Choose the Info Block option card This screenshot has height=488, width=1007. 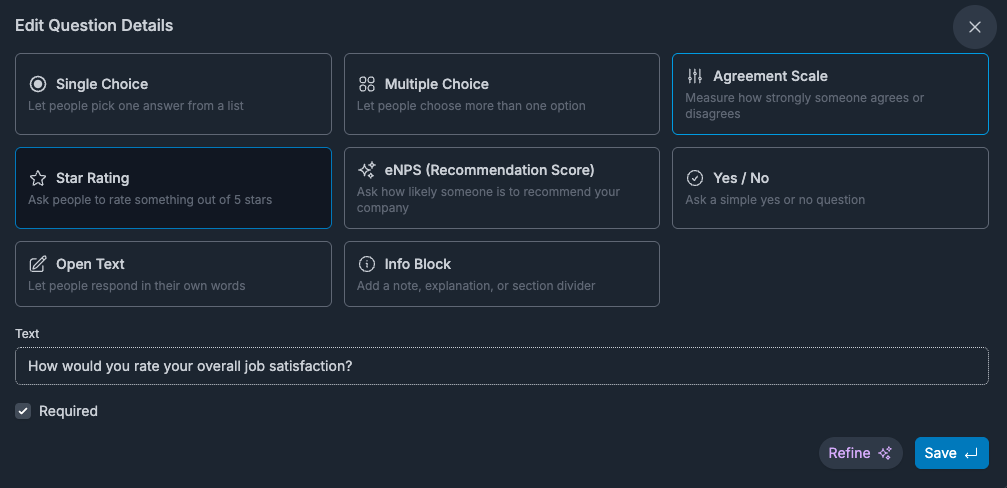click(502, 274)
